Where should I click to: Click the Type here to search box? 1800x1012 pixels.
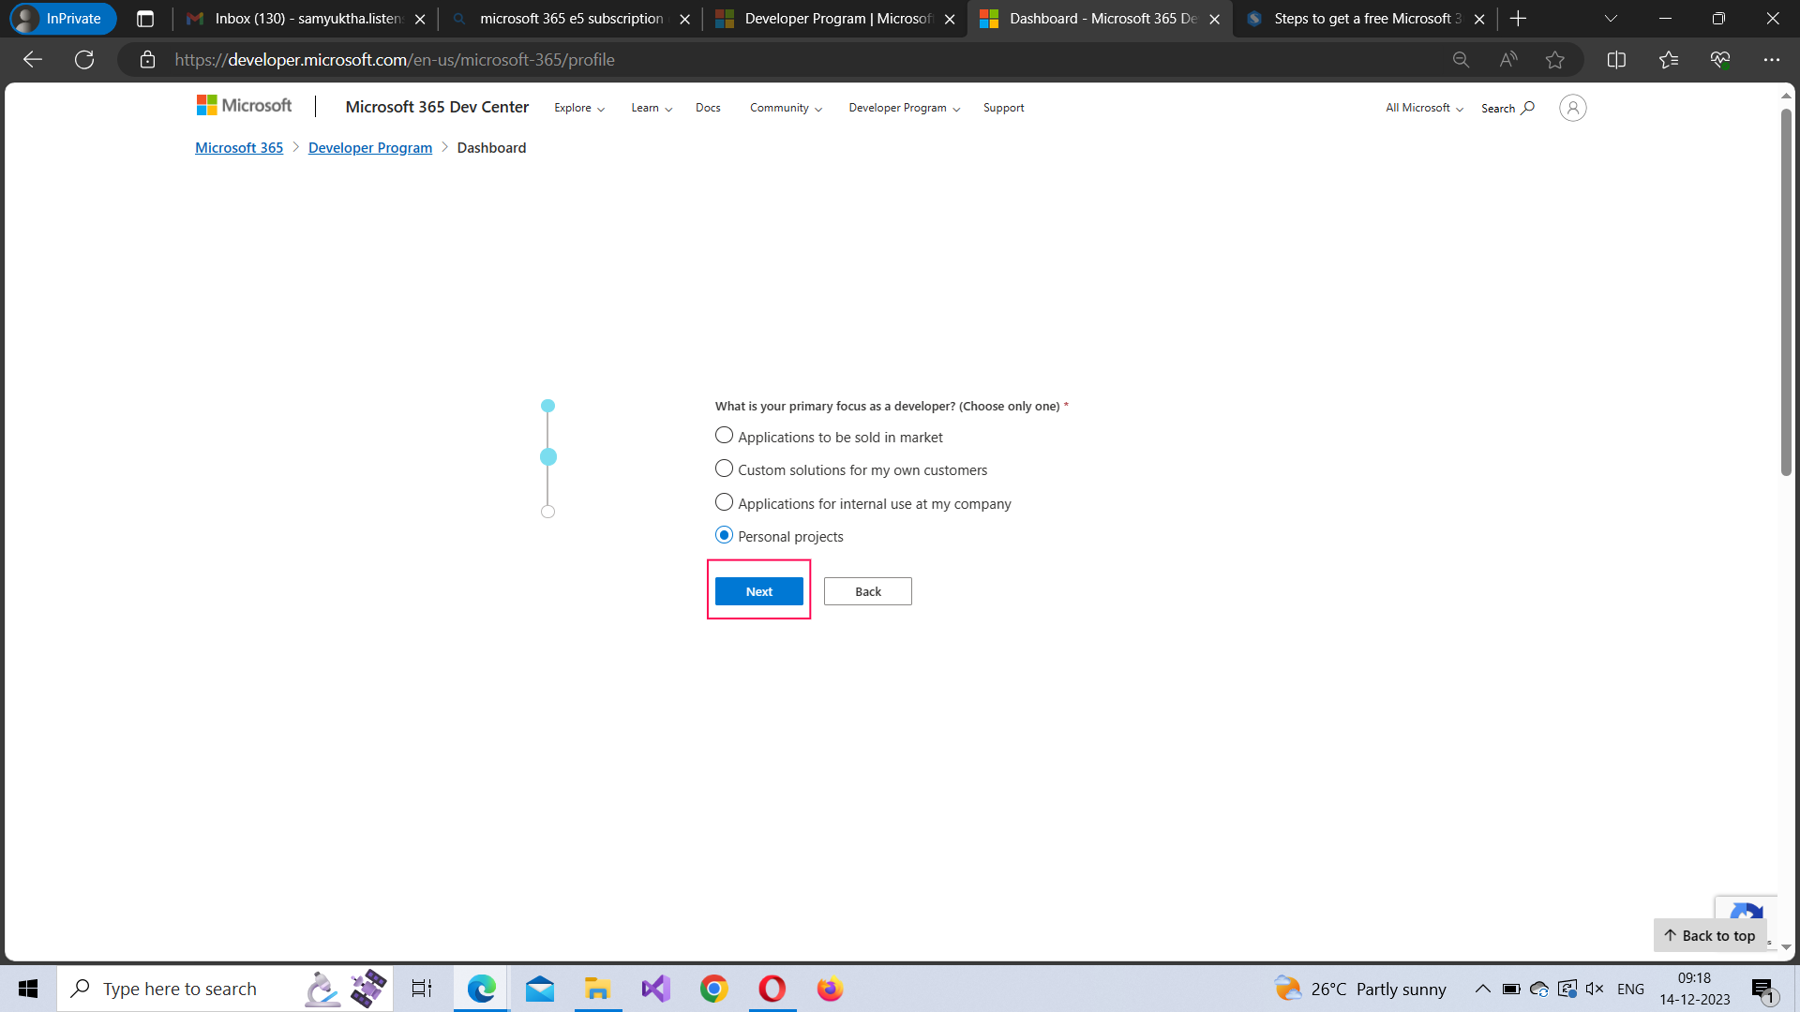(226, 988)
